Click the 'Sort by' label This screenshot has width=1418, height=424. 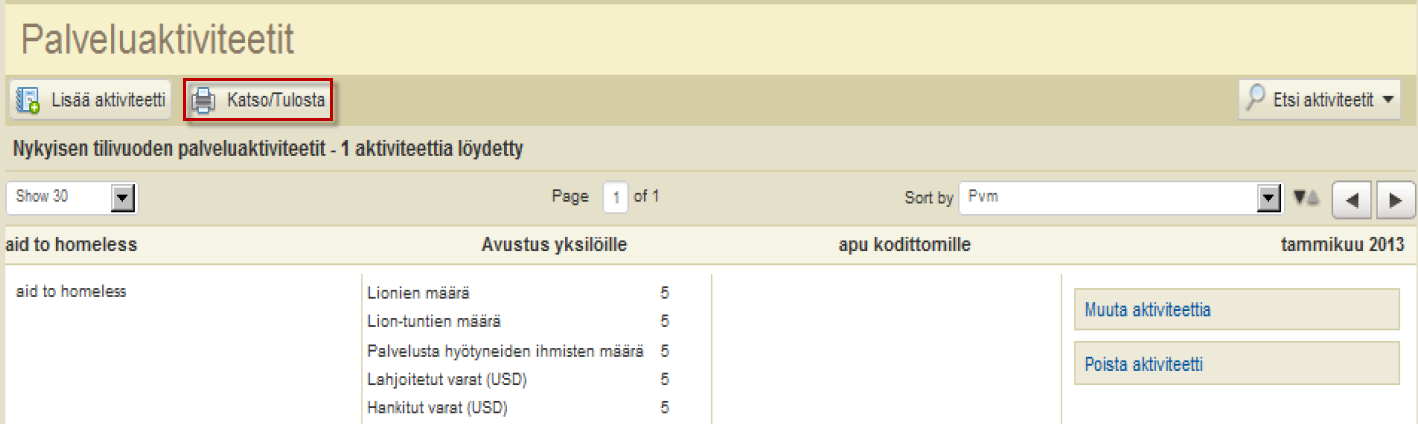(x=929, y=198)
